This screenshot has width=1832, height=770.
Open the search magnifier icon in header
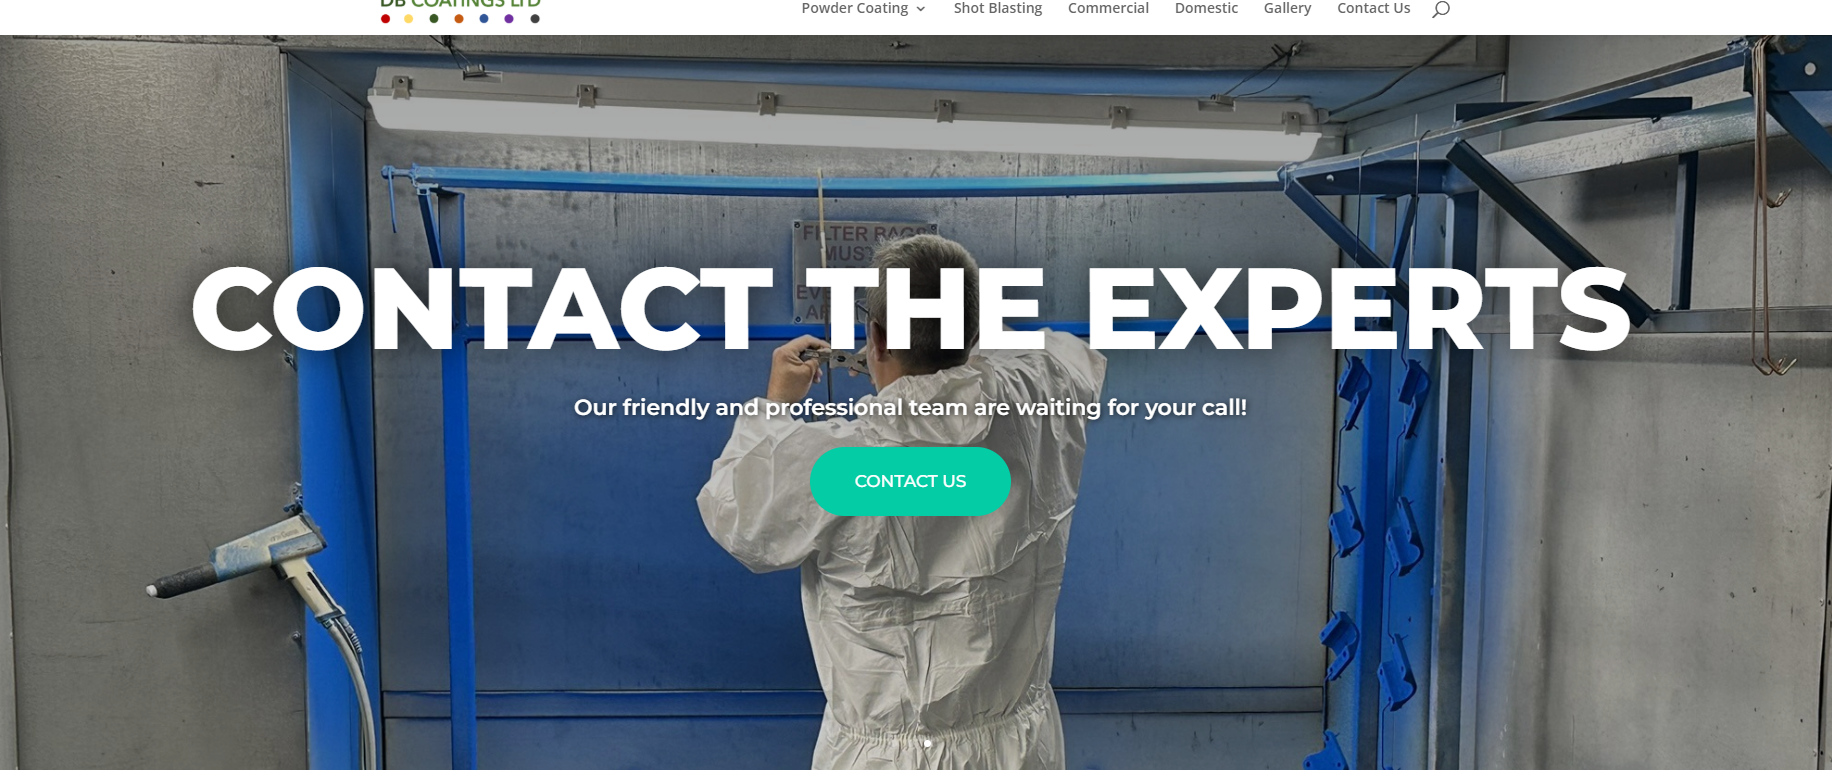(x=1440, y=9)
